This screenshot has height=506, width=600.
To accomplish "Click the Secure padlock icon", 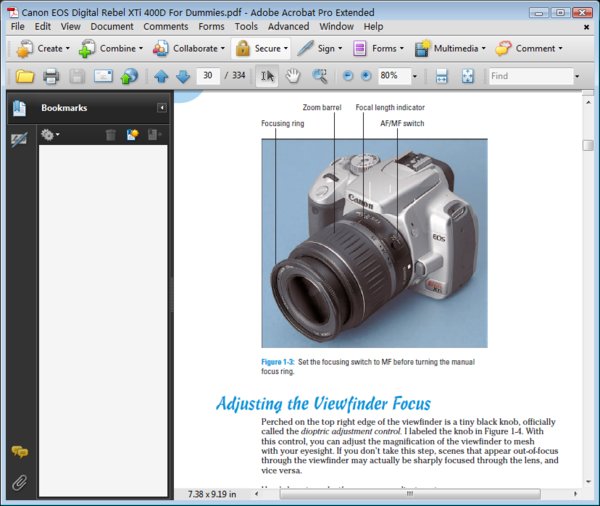I will click(x=243, y=49).
